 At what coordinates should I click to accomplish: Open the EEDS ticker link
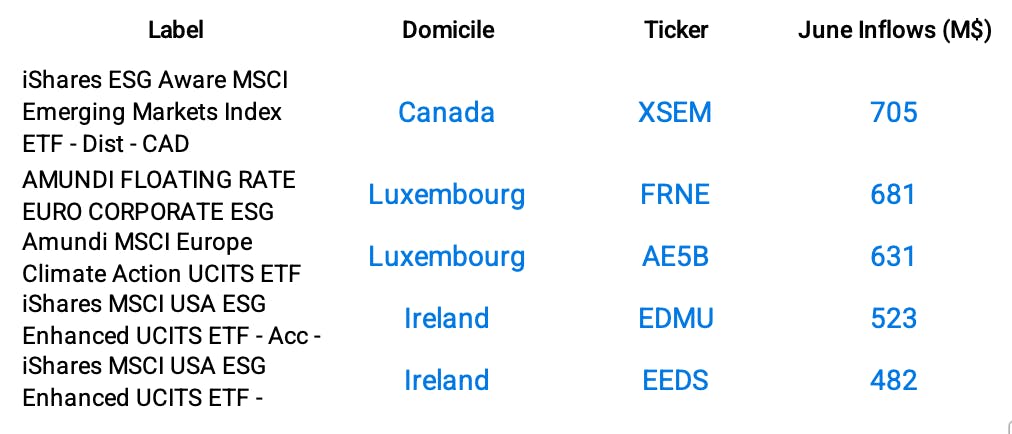tap(675, 380)
